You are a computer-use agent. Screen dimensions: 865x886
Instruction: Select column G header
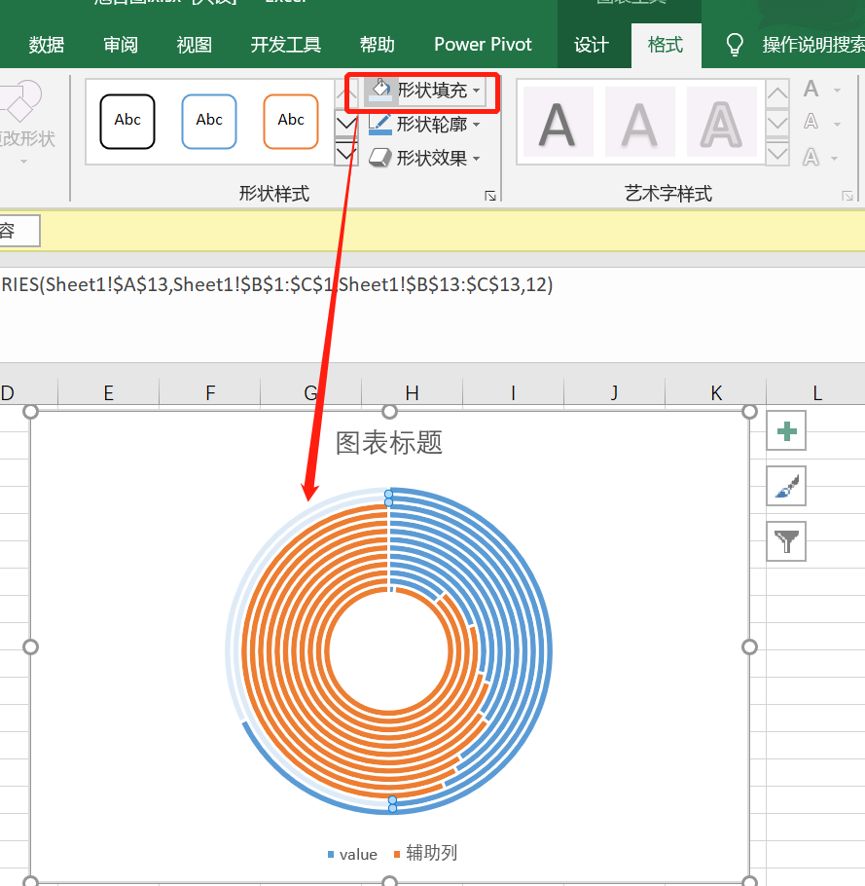311,392
